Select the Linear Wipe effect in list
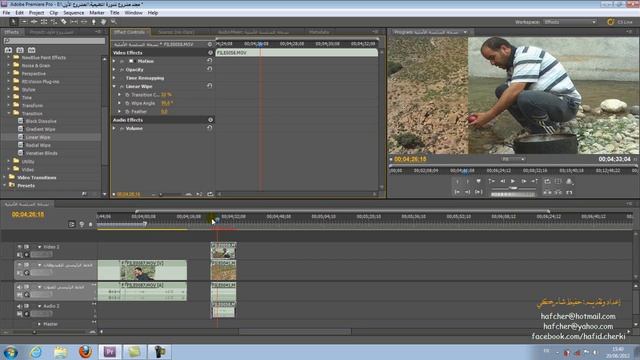 tap(38, 137)
